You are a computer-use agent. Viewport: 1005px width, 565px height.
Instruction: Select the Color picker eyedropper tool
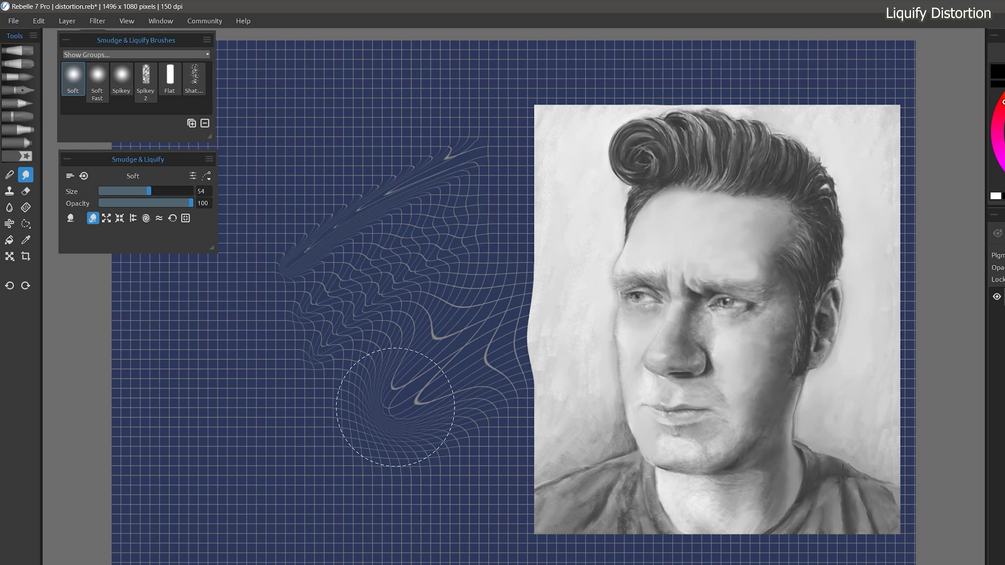pyautogui.click(x=26, y=240)
